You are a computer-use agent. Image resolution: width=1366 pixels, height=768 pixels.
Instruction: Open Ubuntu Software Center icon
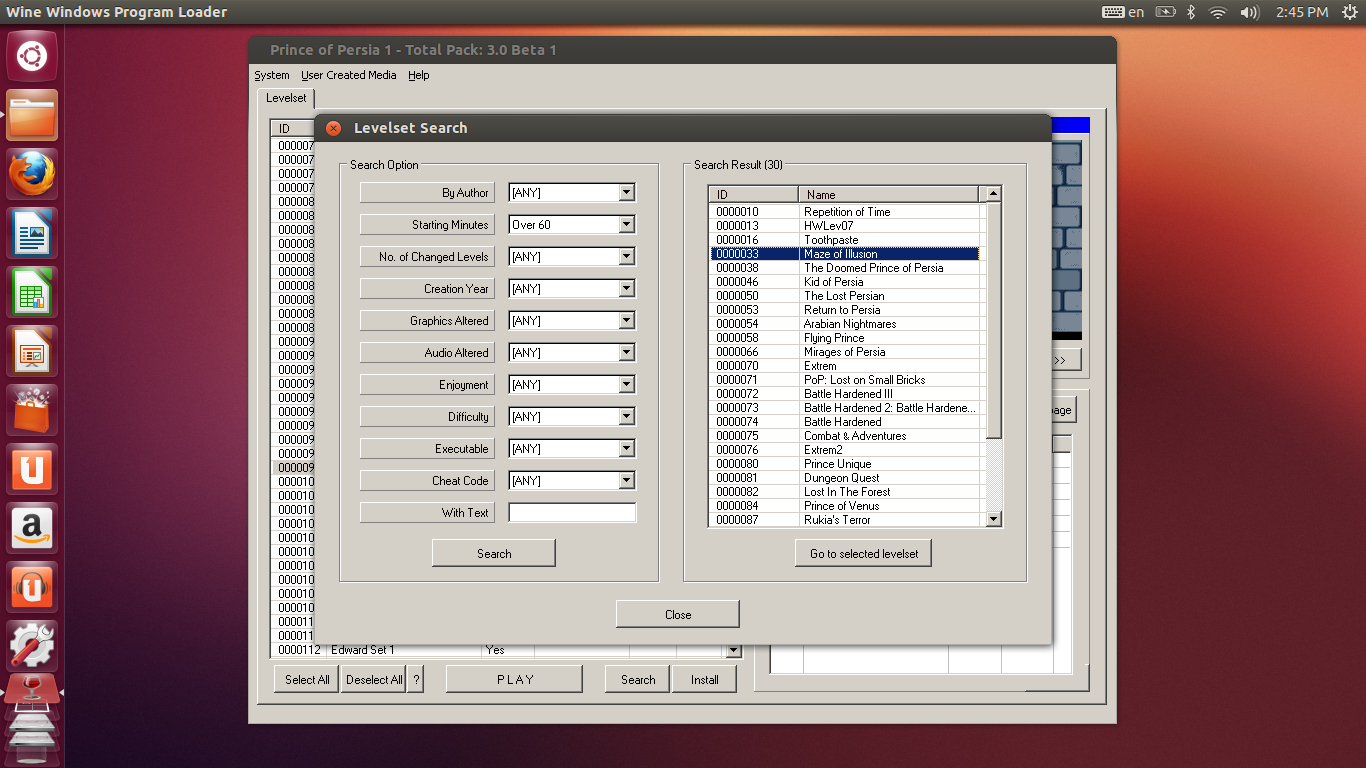tap(32, 411)
